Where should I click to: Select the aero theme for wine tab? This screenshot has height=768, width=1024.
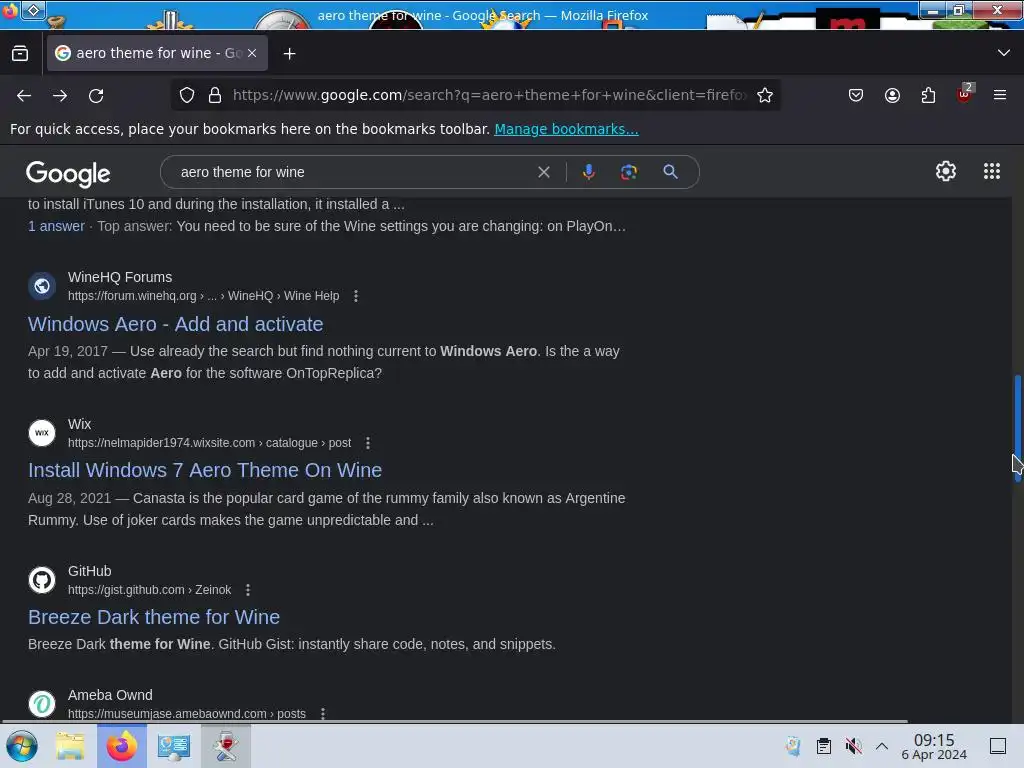(157, 53)
